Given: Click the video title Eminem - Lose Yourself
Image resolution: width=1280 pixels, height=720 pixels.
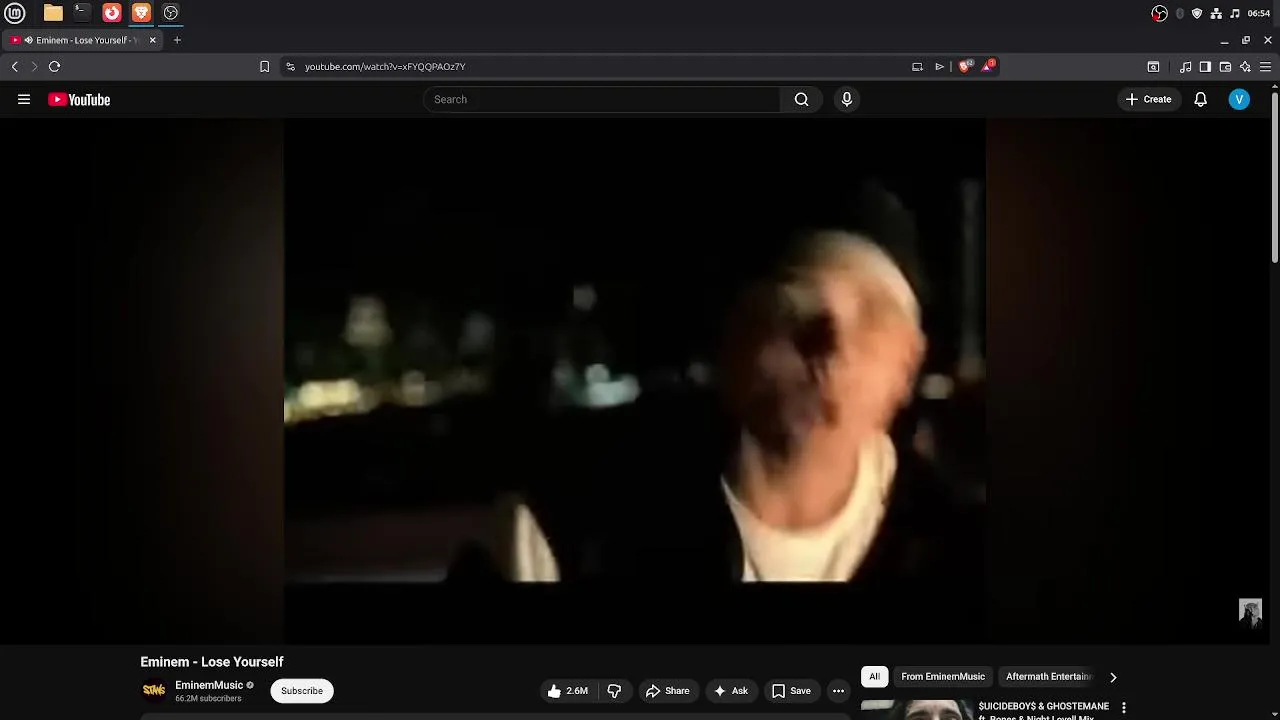Looking at the screenshot, I should click(x=212, y=662).
